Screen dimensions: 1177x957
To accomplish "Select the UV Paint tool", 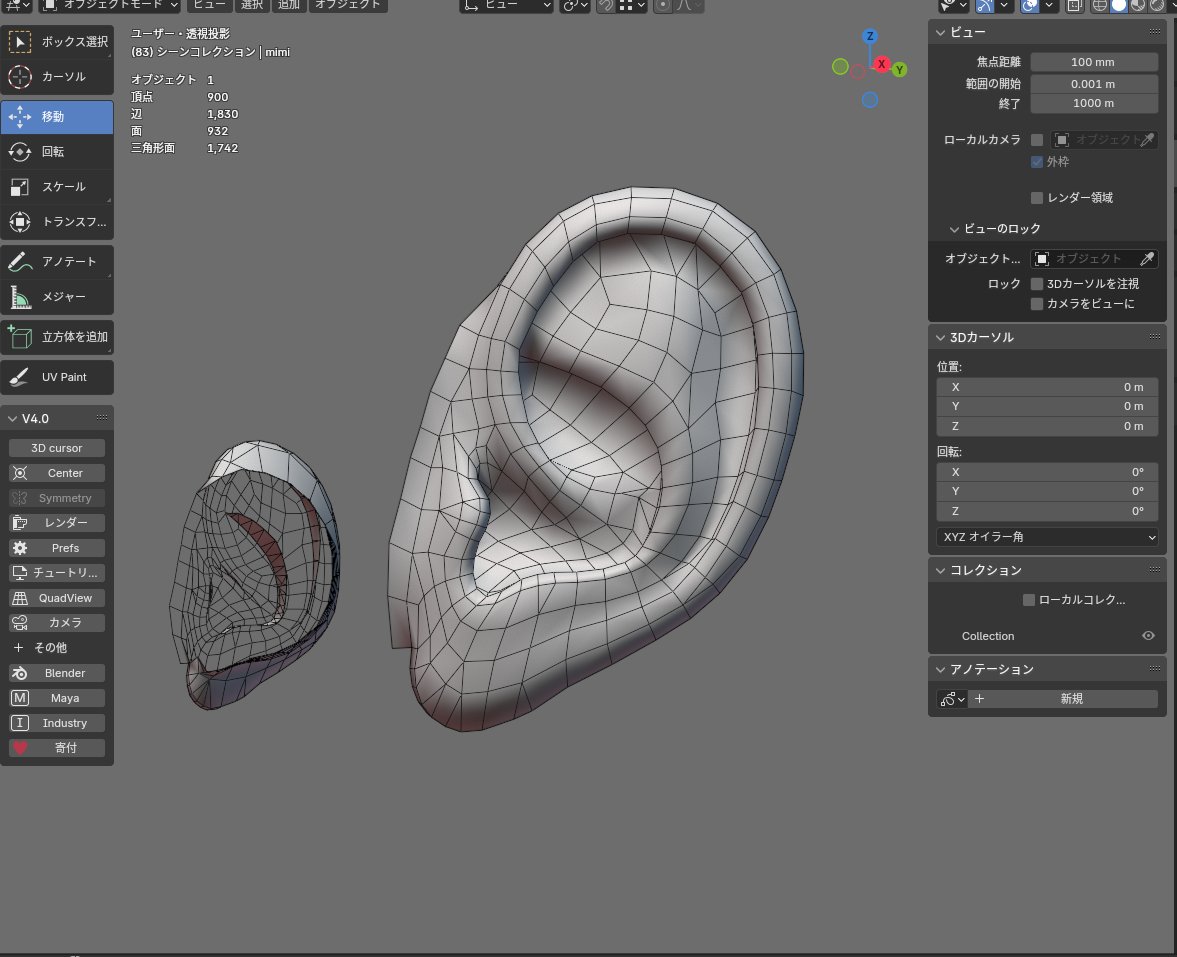I will pos(57,378).
